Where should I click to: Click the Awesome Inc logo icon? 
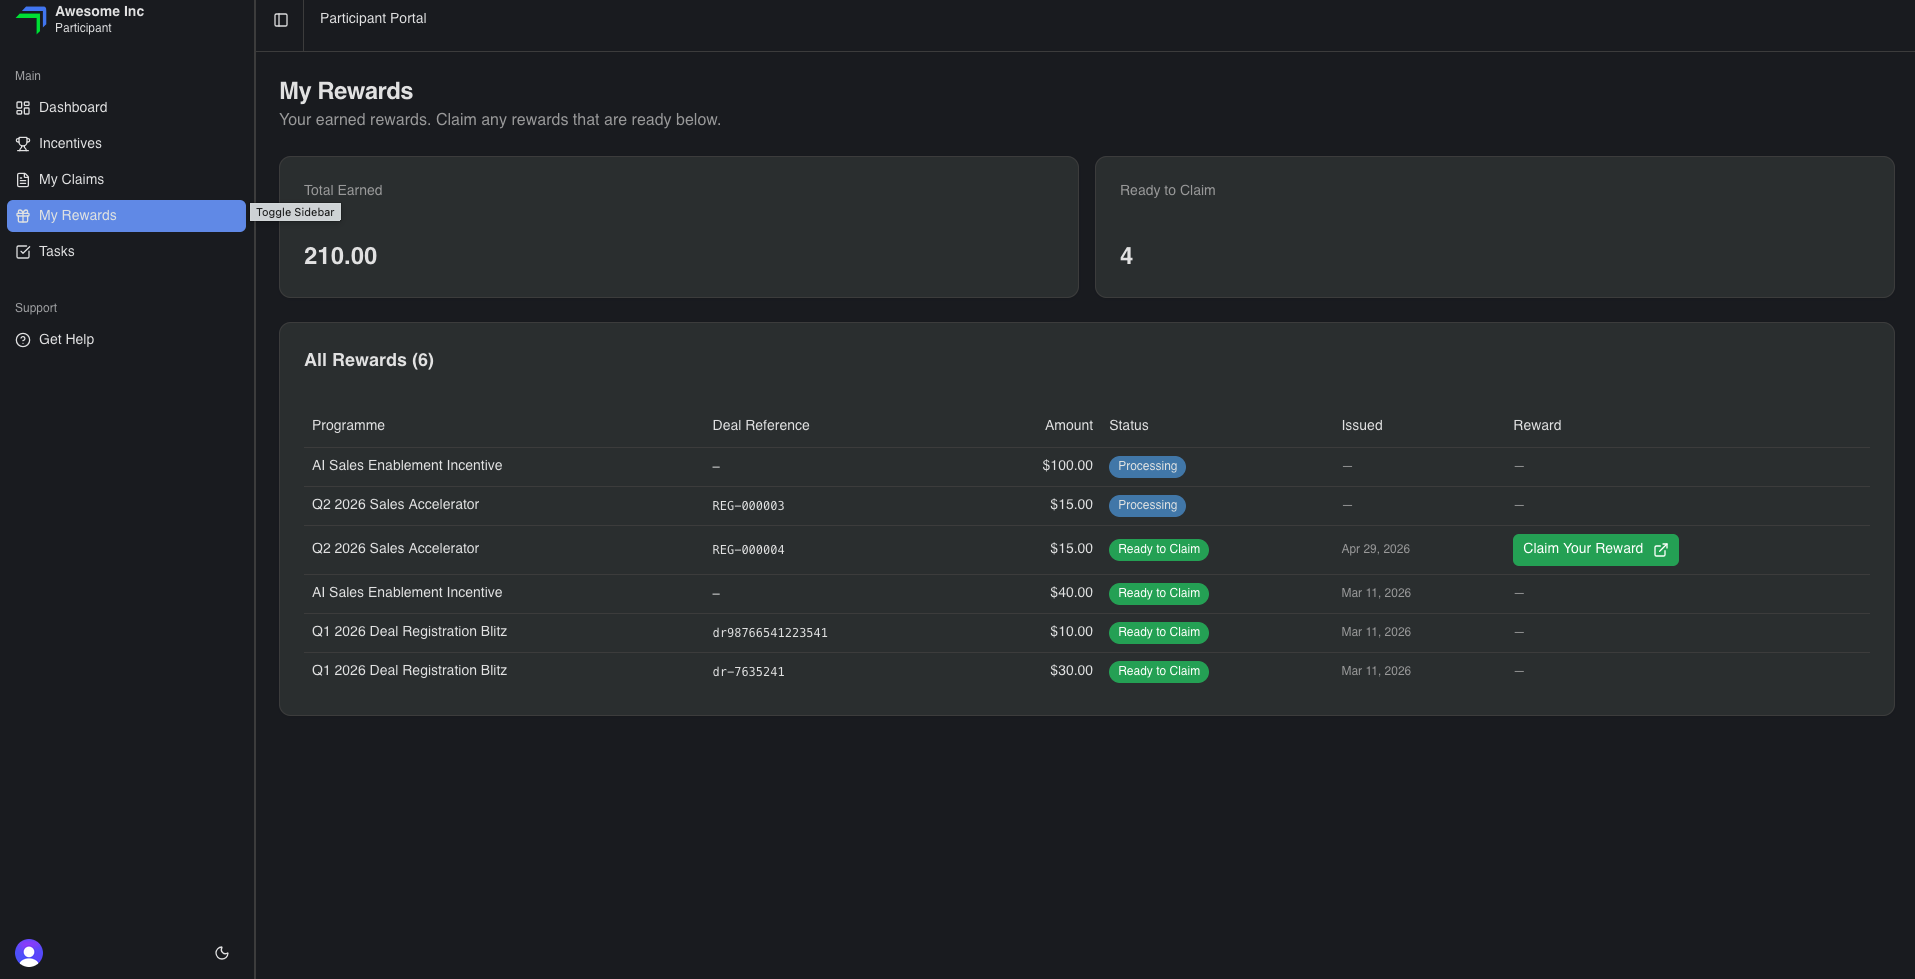(31, 19)
